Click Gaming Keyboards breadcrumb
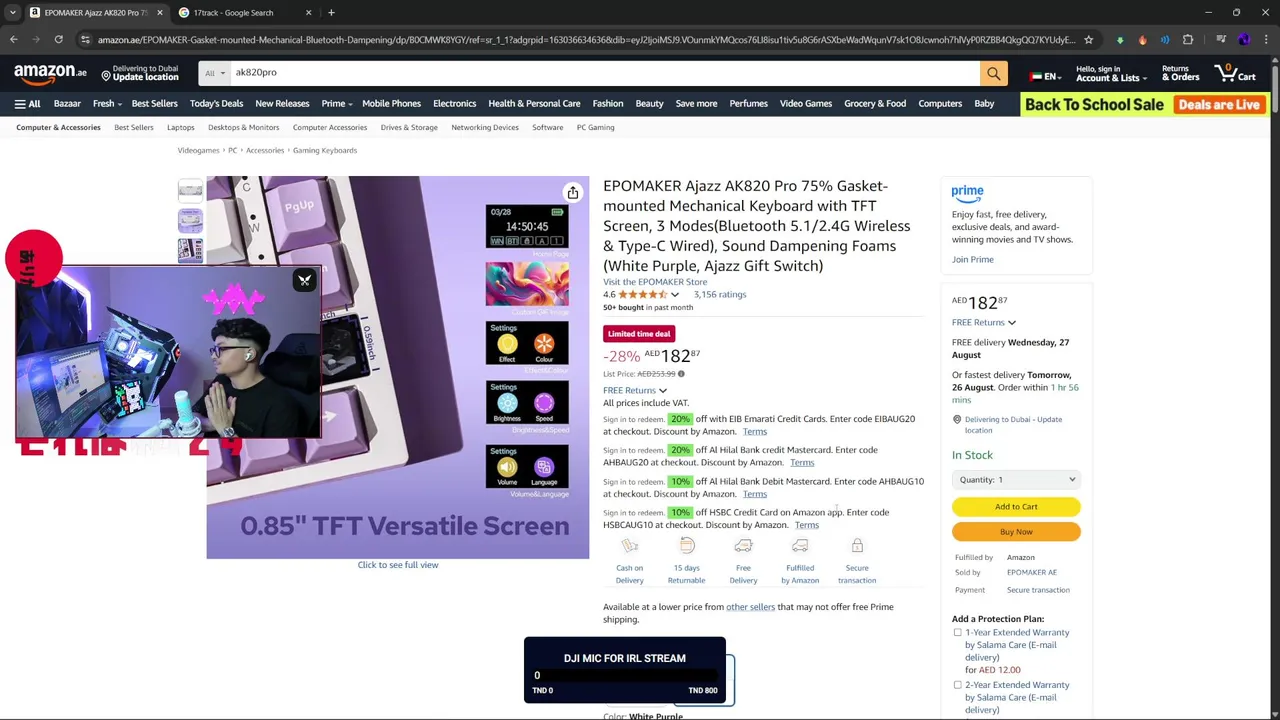This screenshot has height=720, width=1280. 324,151
